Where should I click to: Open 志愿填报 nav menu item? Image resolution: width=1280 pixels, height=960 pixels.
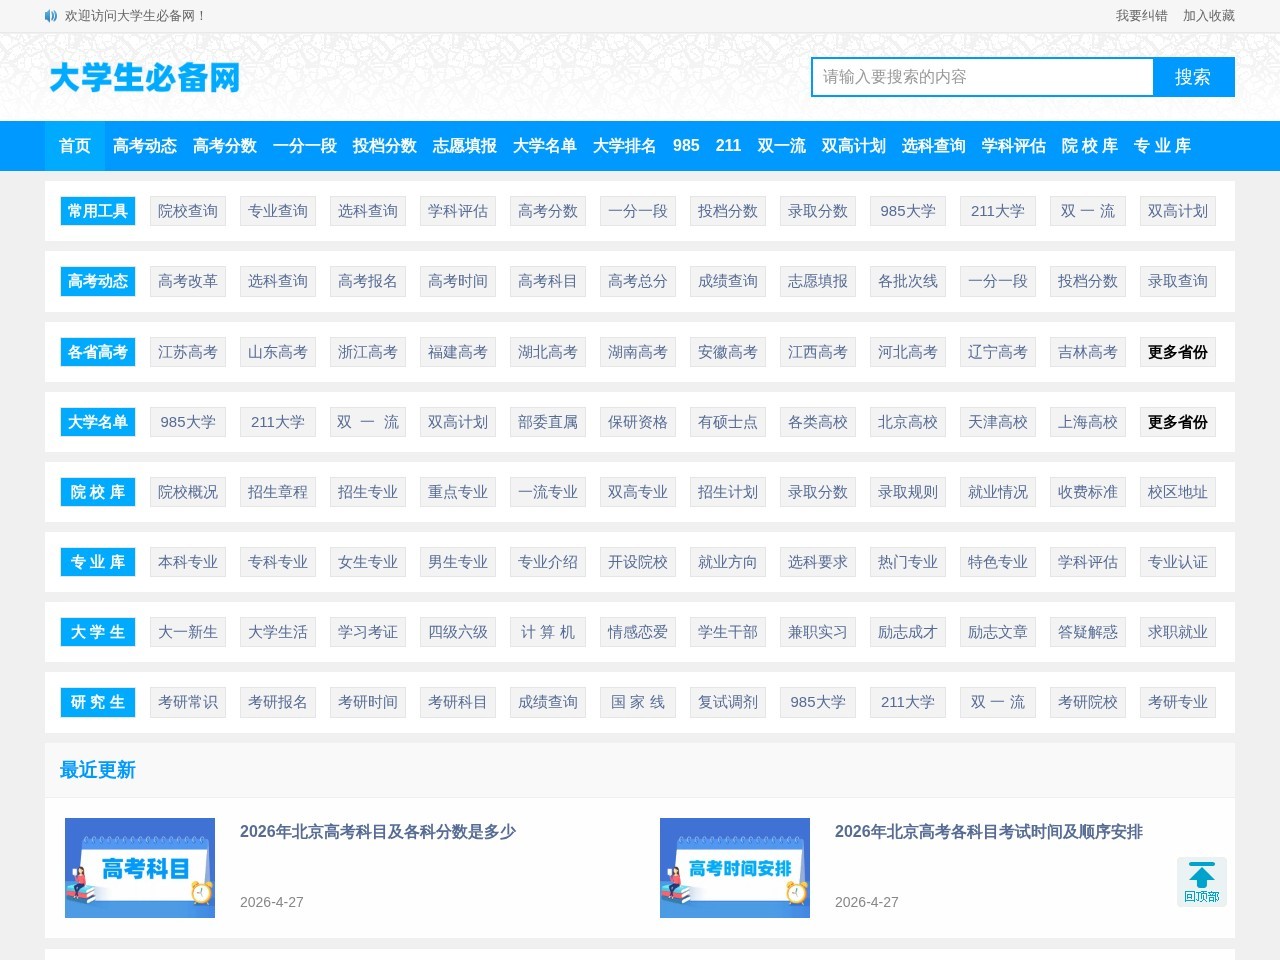[x=465, y=146]
